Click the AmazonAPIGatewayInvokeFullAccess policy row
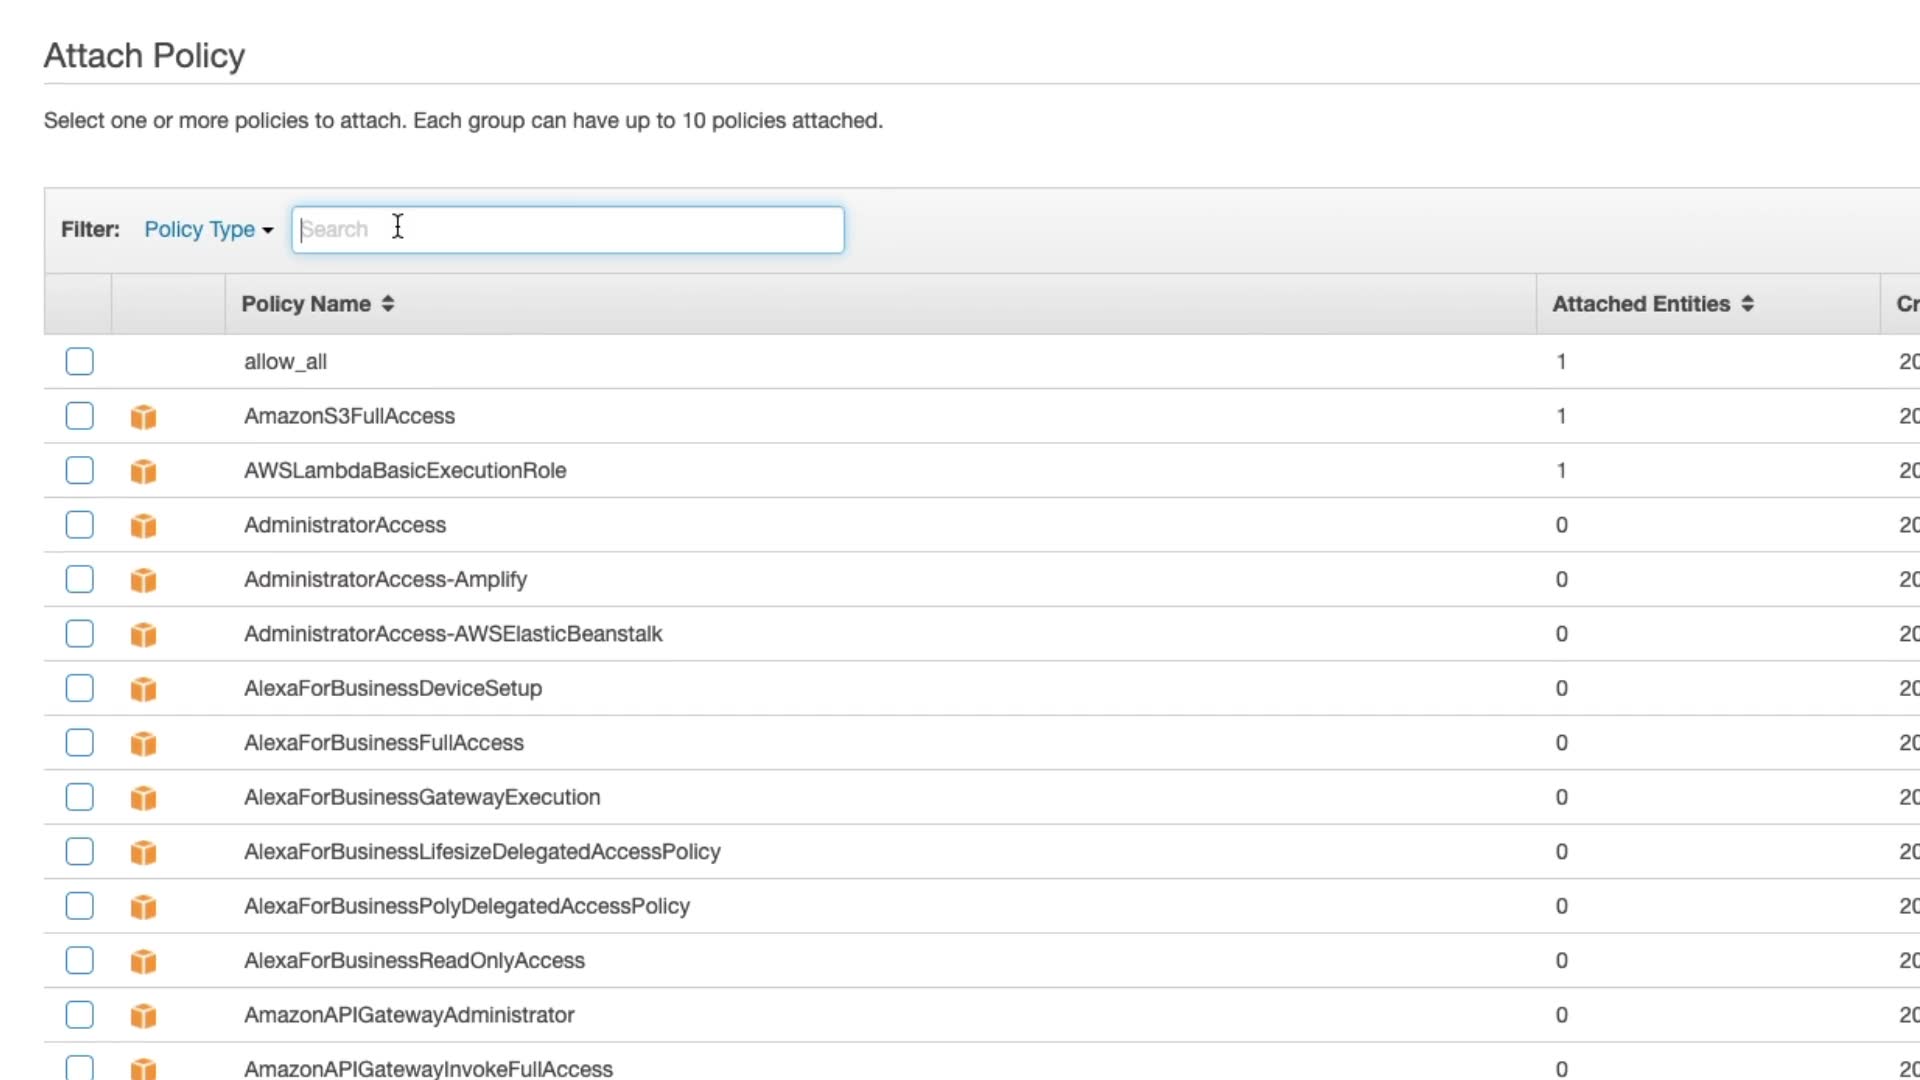 tap(428, 1068)
